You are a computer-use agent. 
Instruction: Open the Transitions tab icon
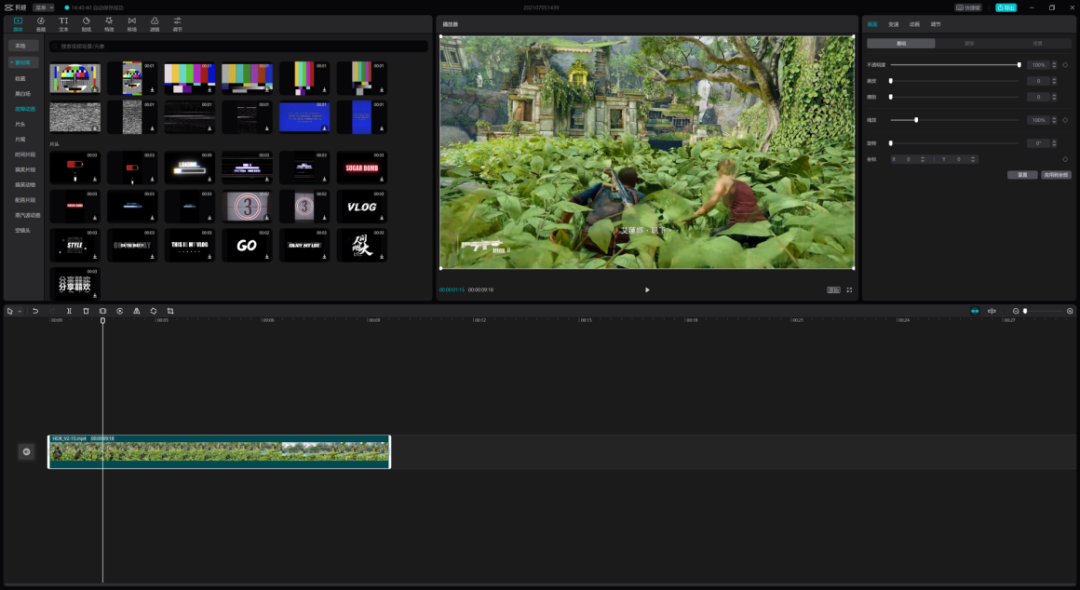click(132, 24)
